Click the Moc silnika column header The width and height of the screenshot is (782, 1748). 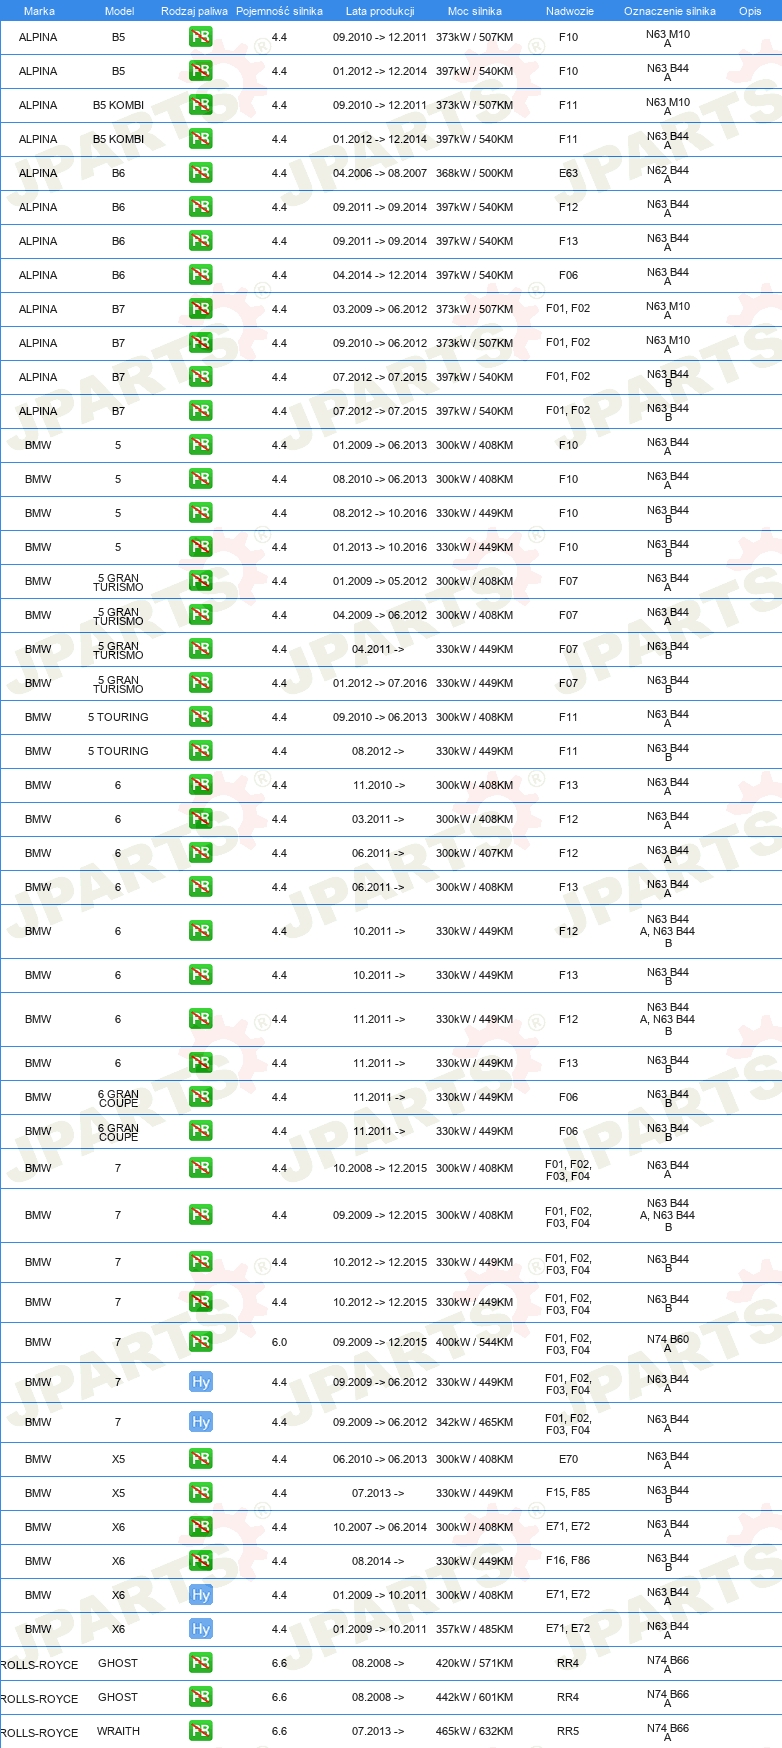(x=475, y=11)
